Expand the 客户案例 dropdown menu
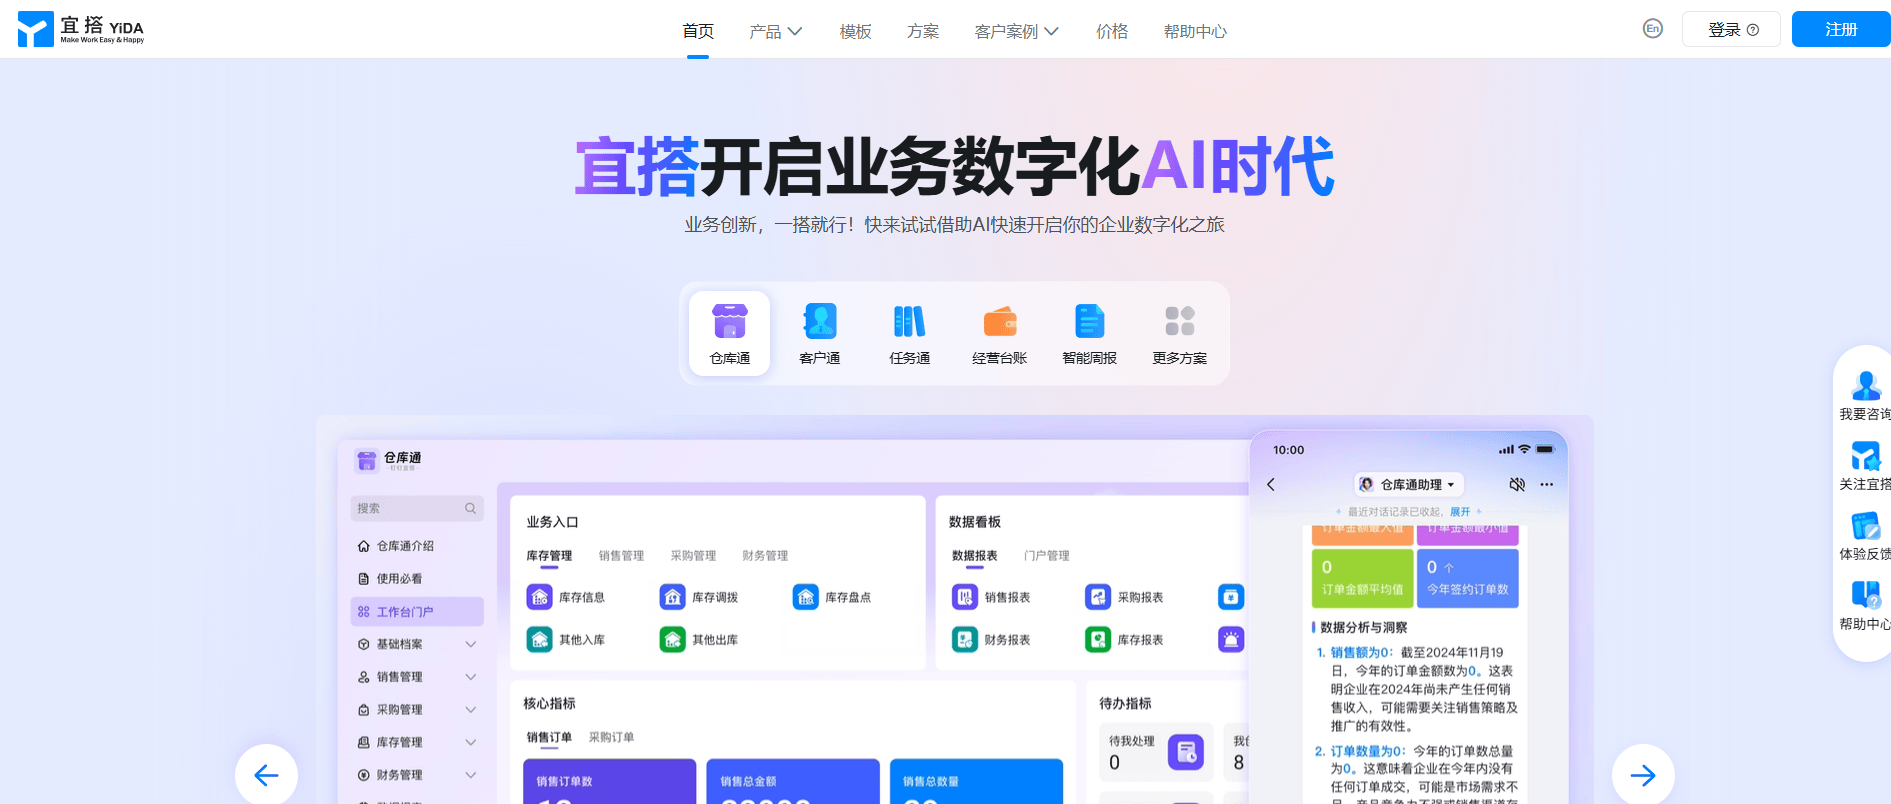This screenshot has width=1891, height=804. pyautogui.click(x=1017, y=31)
